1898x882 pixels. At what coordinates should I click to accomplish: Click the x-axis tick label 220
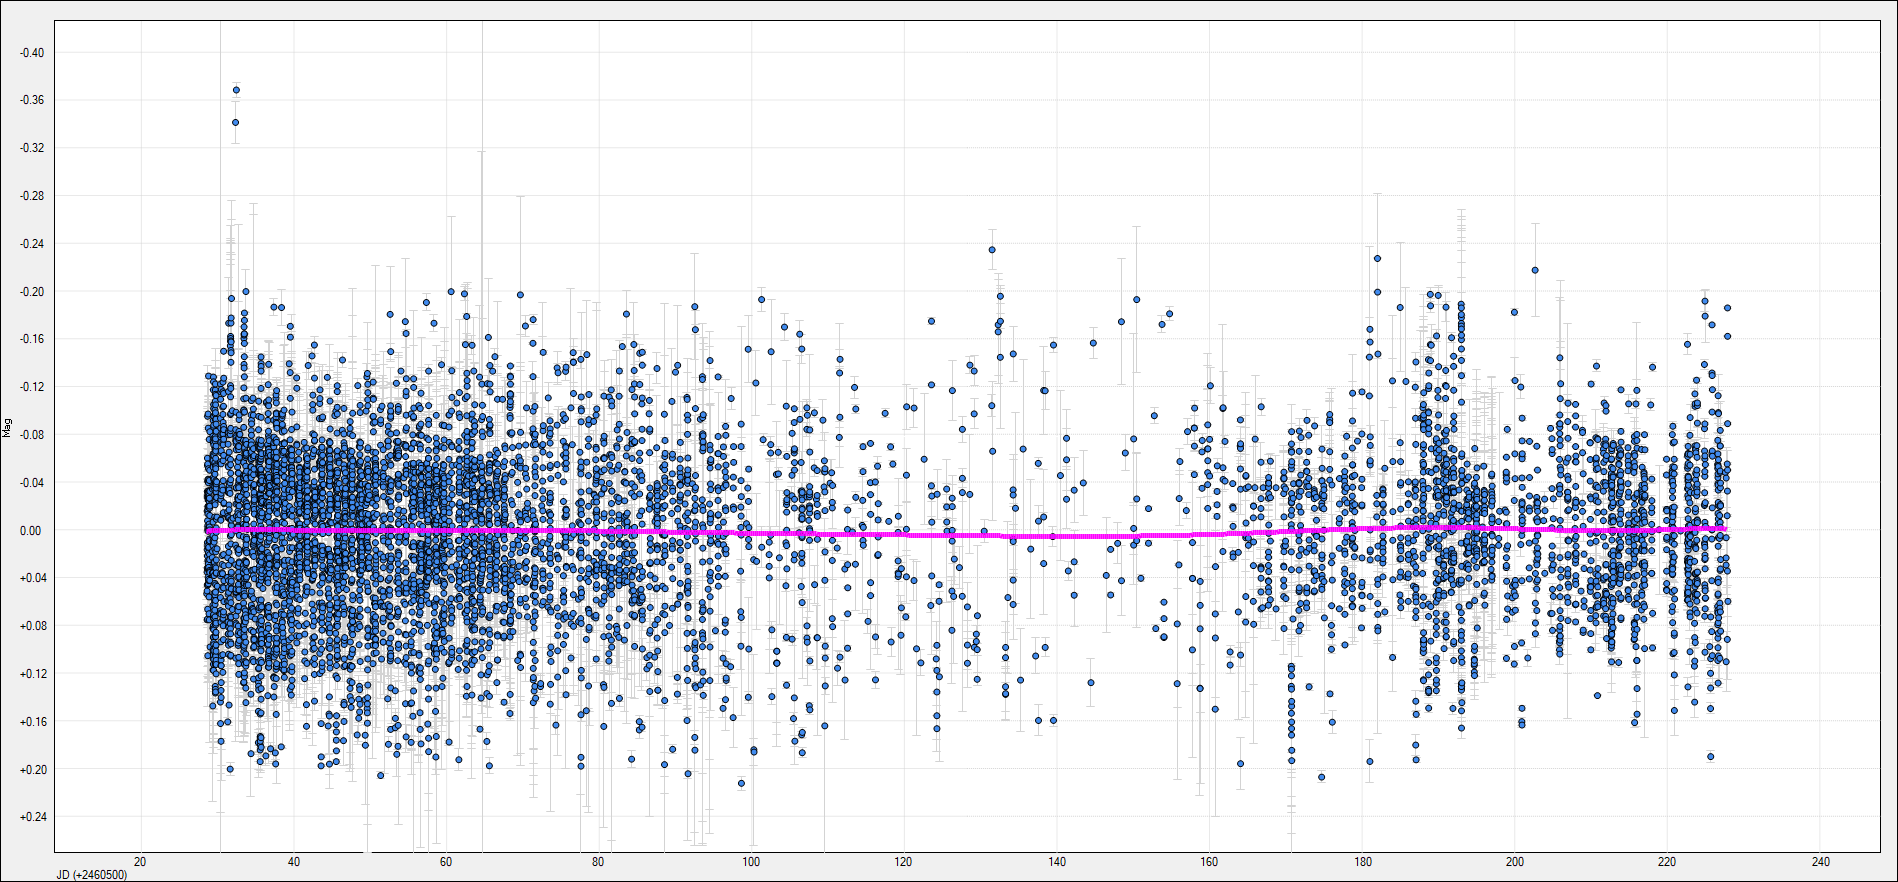(x=1667, y=862)
